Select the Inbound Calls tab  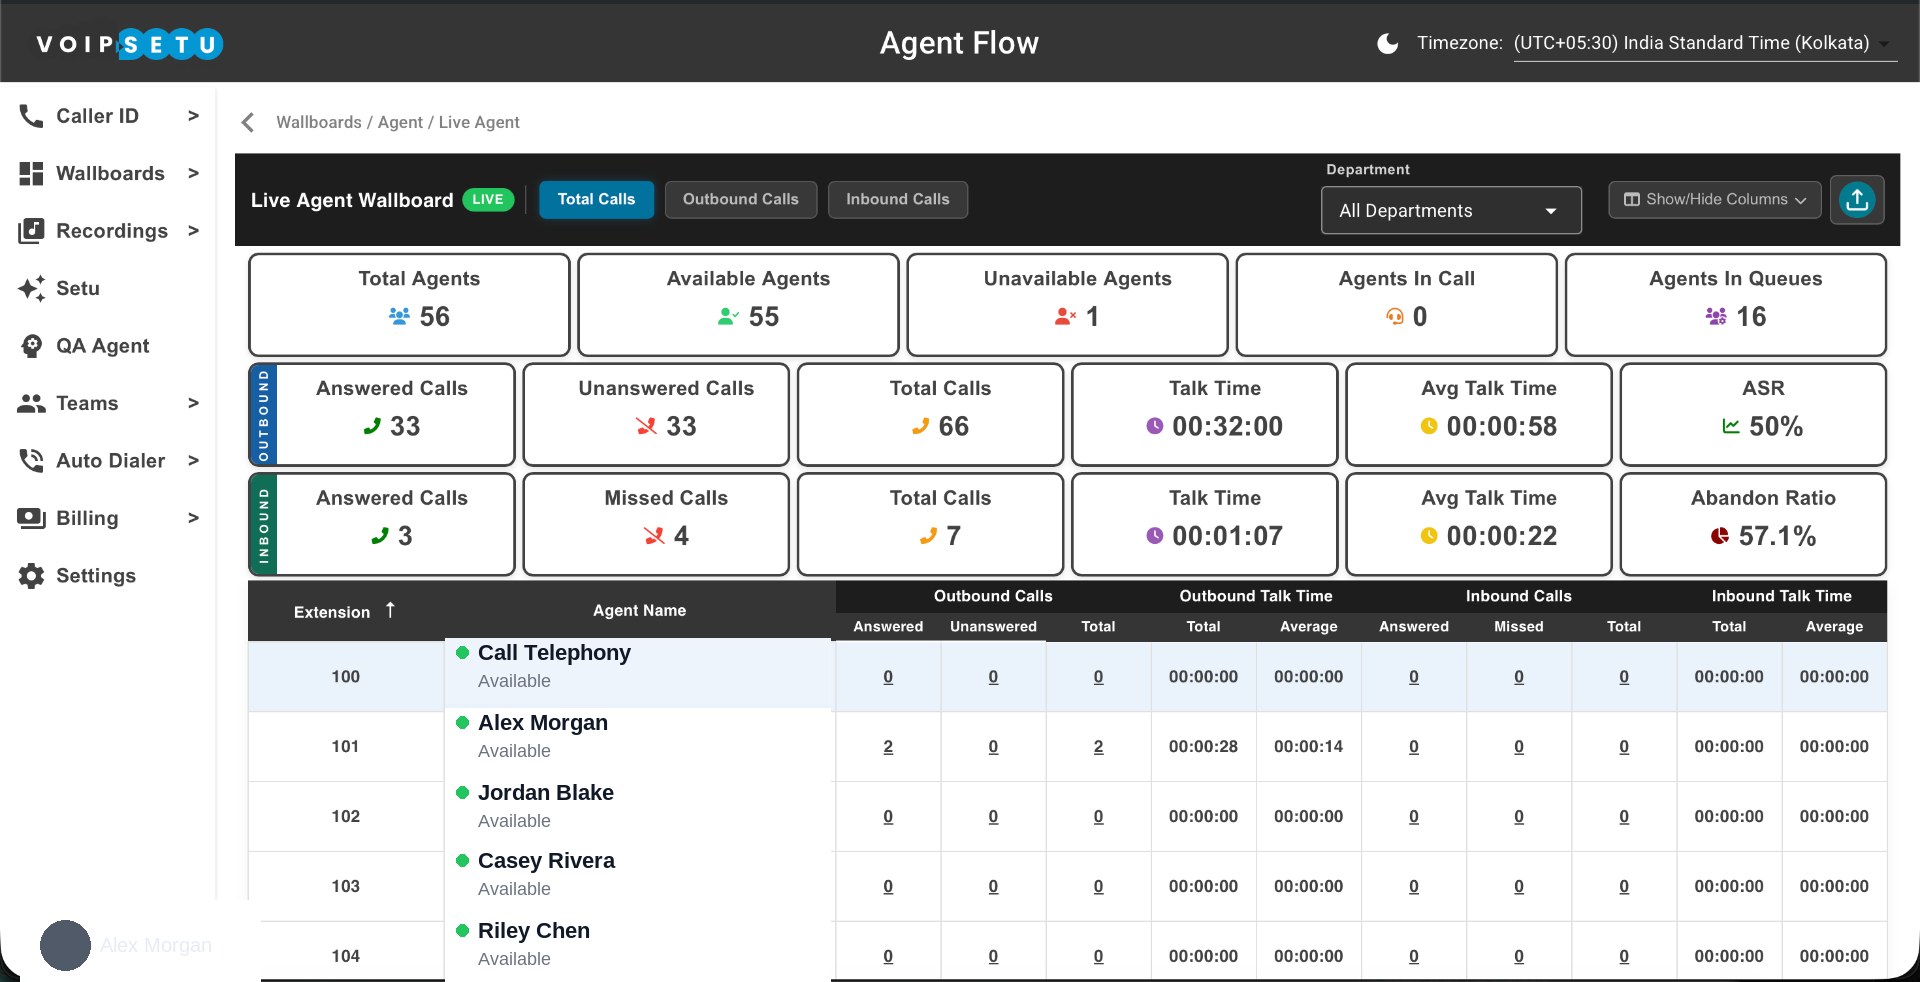tap(897, 199)
